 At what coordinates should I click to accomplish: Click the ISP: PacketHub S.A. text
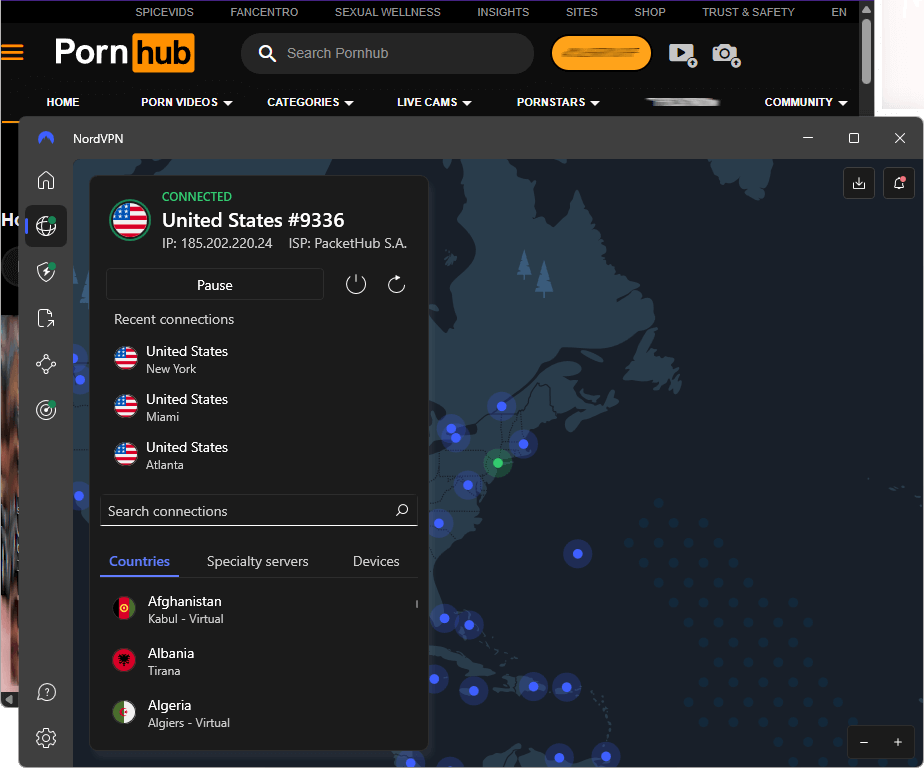[348, 243]
